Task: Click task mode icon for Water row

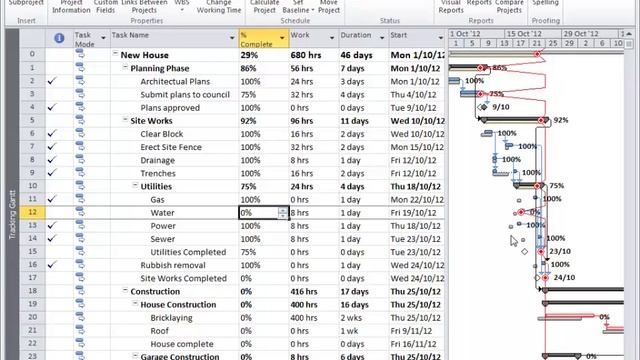Action: (x=80, y=212)
